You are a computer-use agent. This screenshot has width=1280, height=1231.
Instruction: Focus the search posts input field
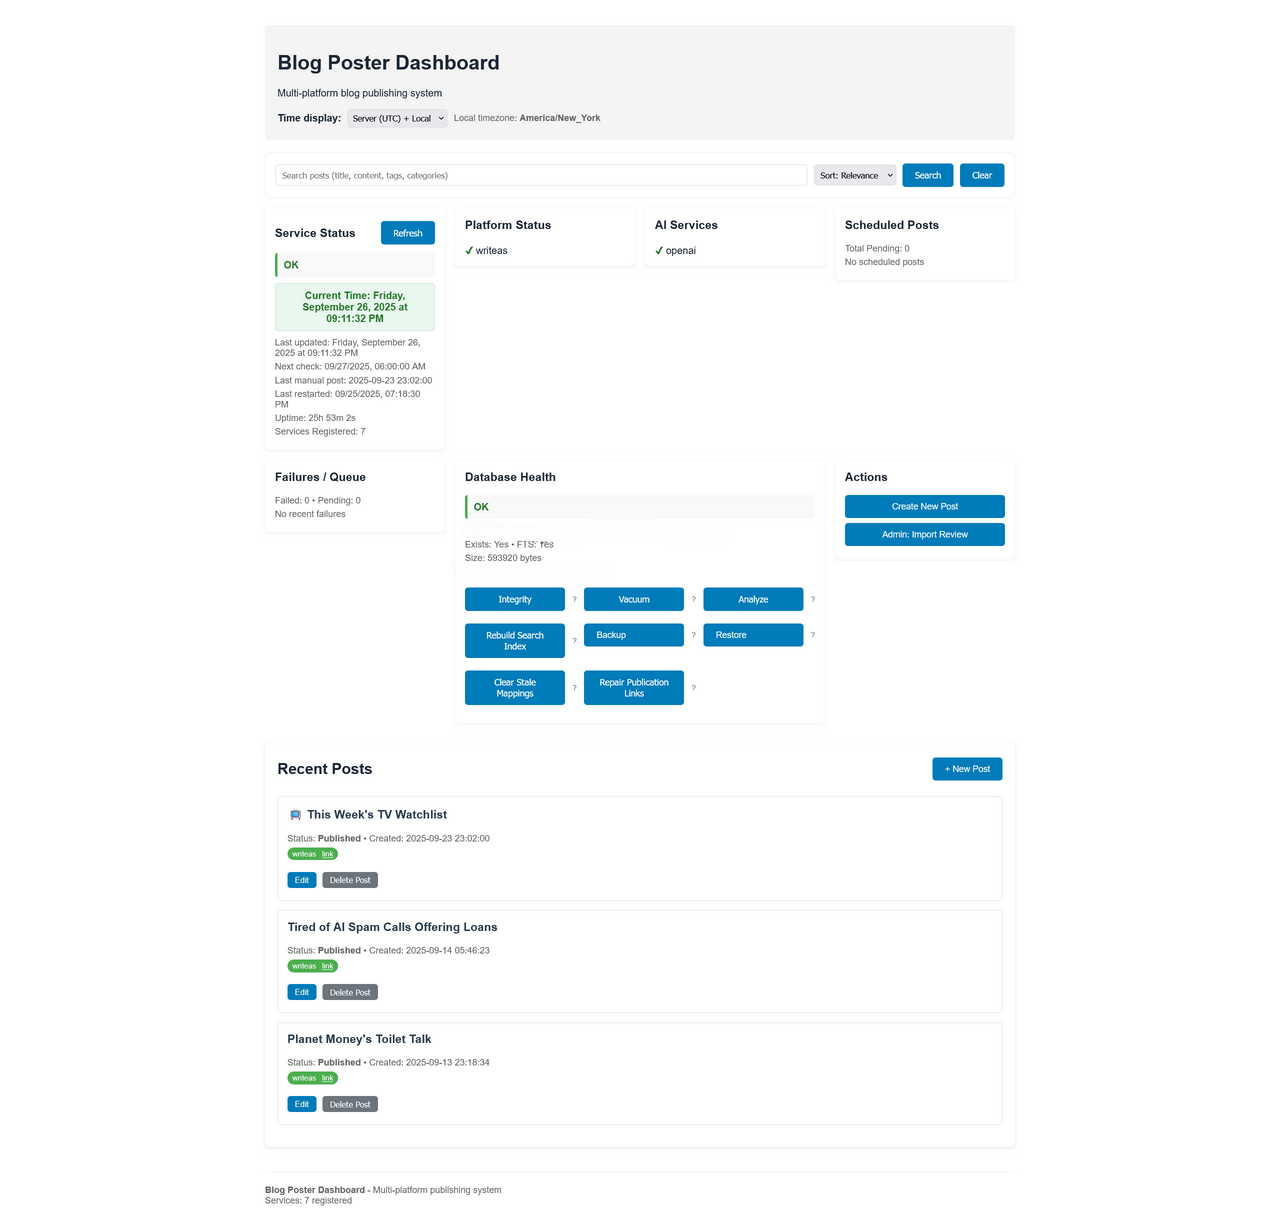541,175
